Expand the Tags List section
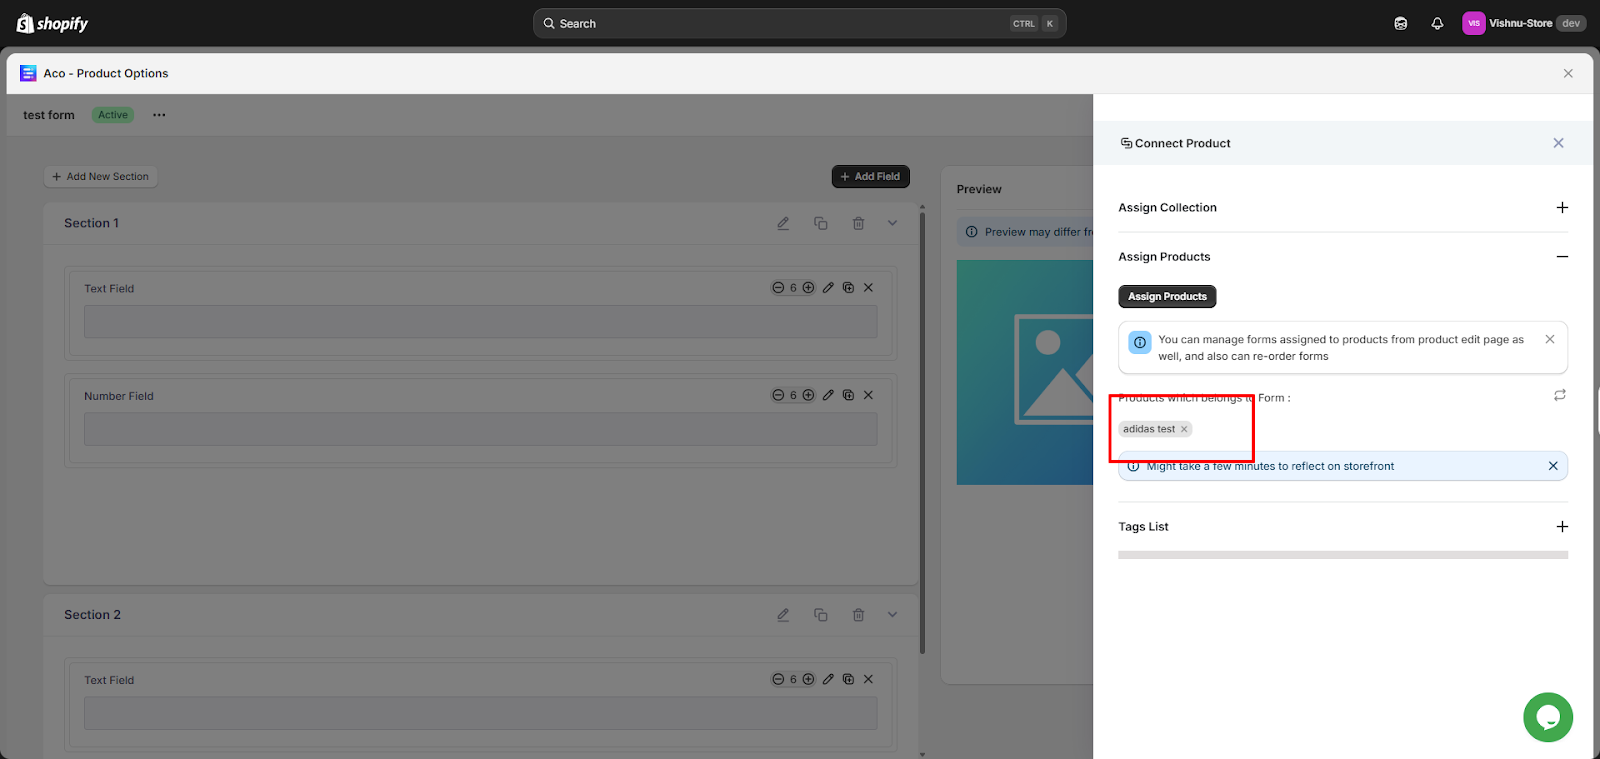Screen dimensions: 1600x759 click(x=1562, y=527)
